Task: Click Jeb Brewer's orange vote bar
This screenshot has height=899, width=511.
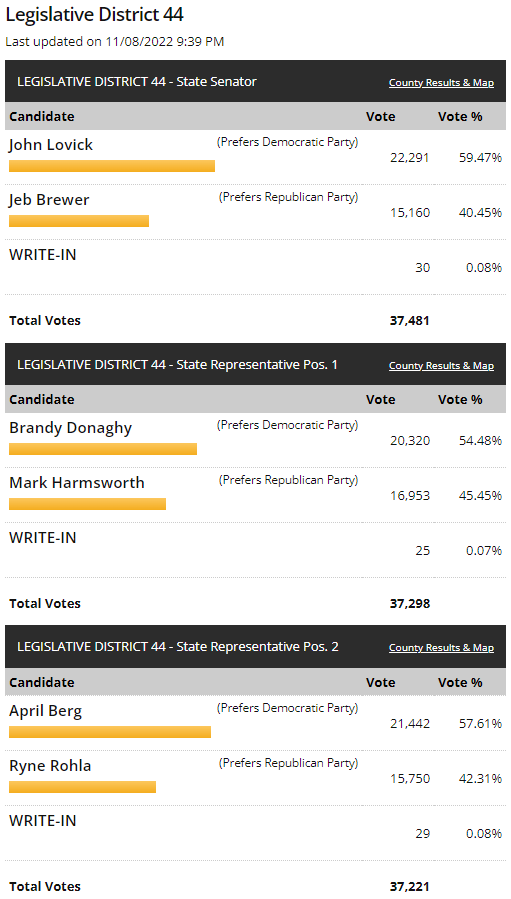Action: pyautogui.click(x=79, y=221)
